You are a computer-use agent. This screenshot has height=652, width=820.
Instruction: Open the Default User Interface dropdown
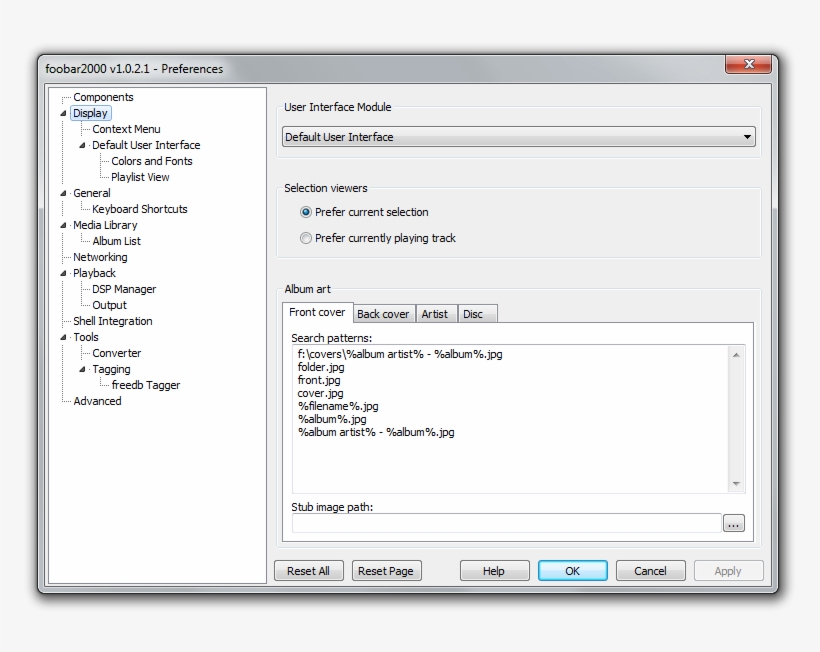[x=748, y=136]
